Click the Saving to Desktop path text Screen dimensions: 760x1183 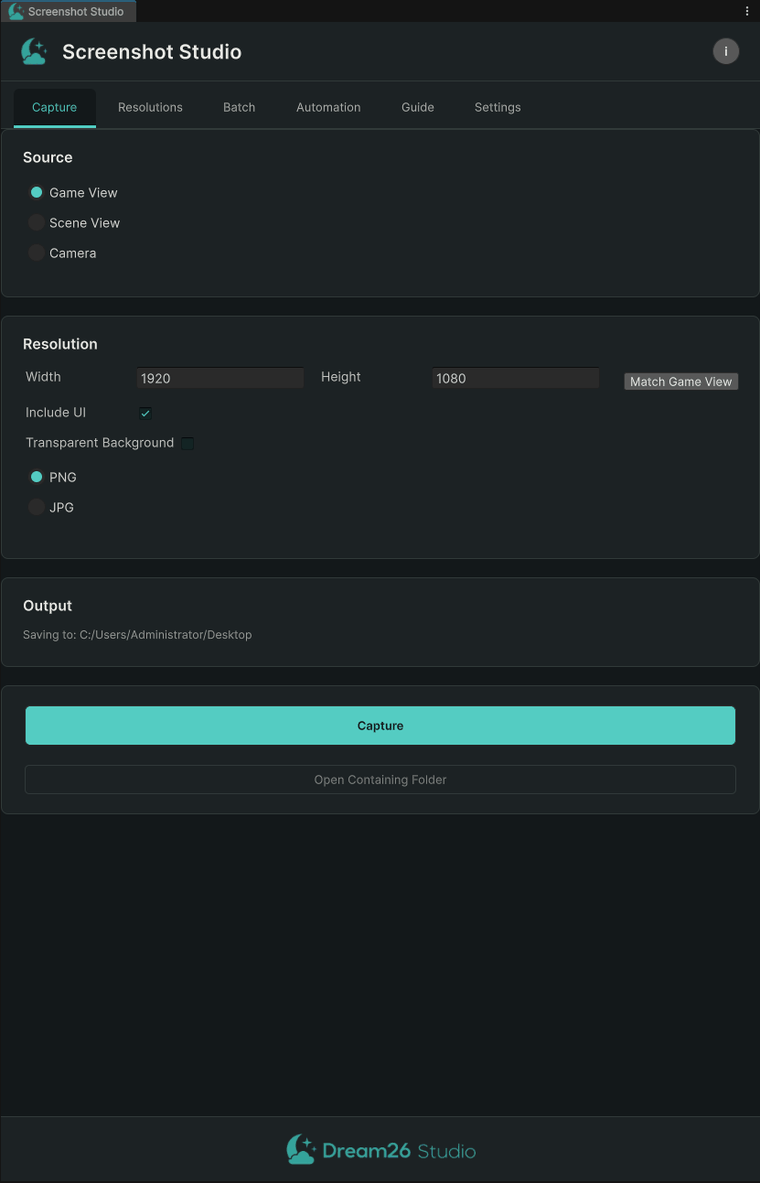click(x=137, y=635)
